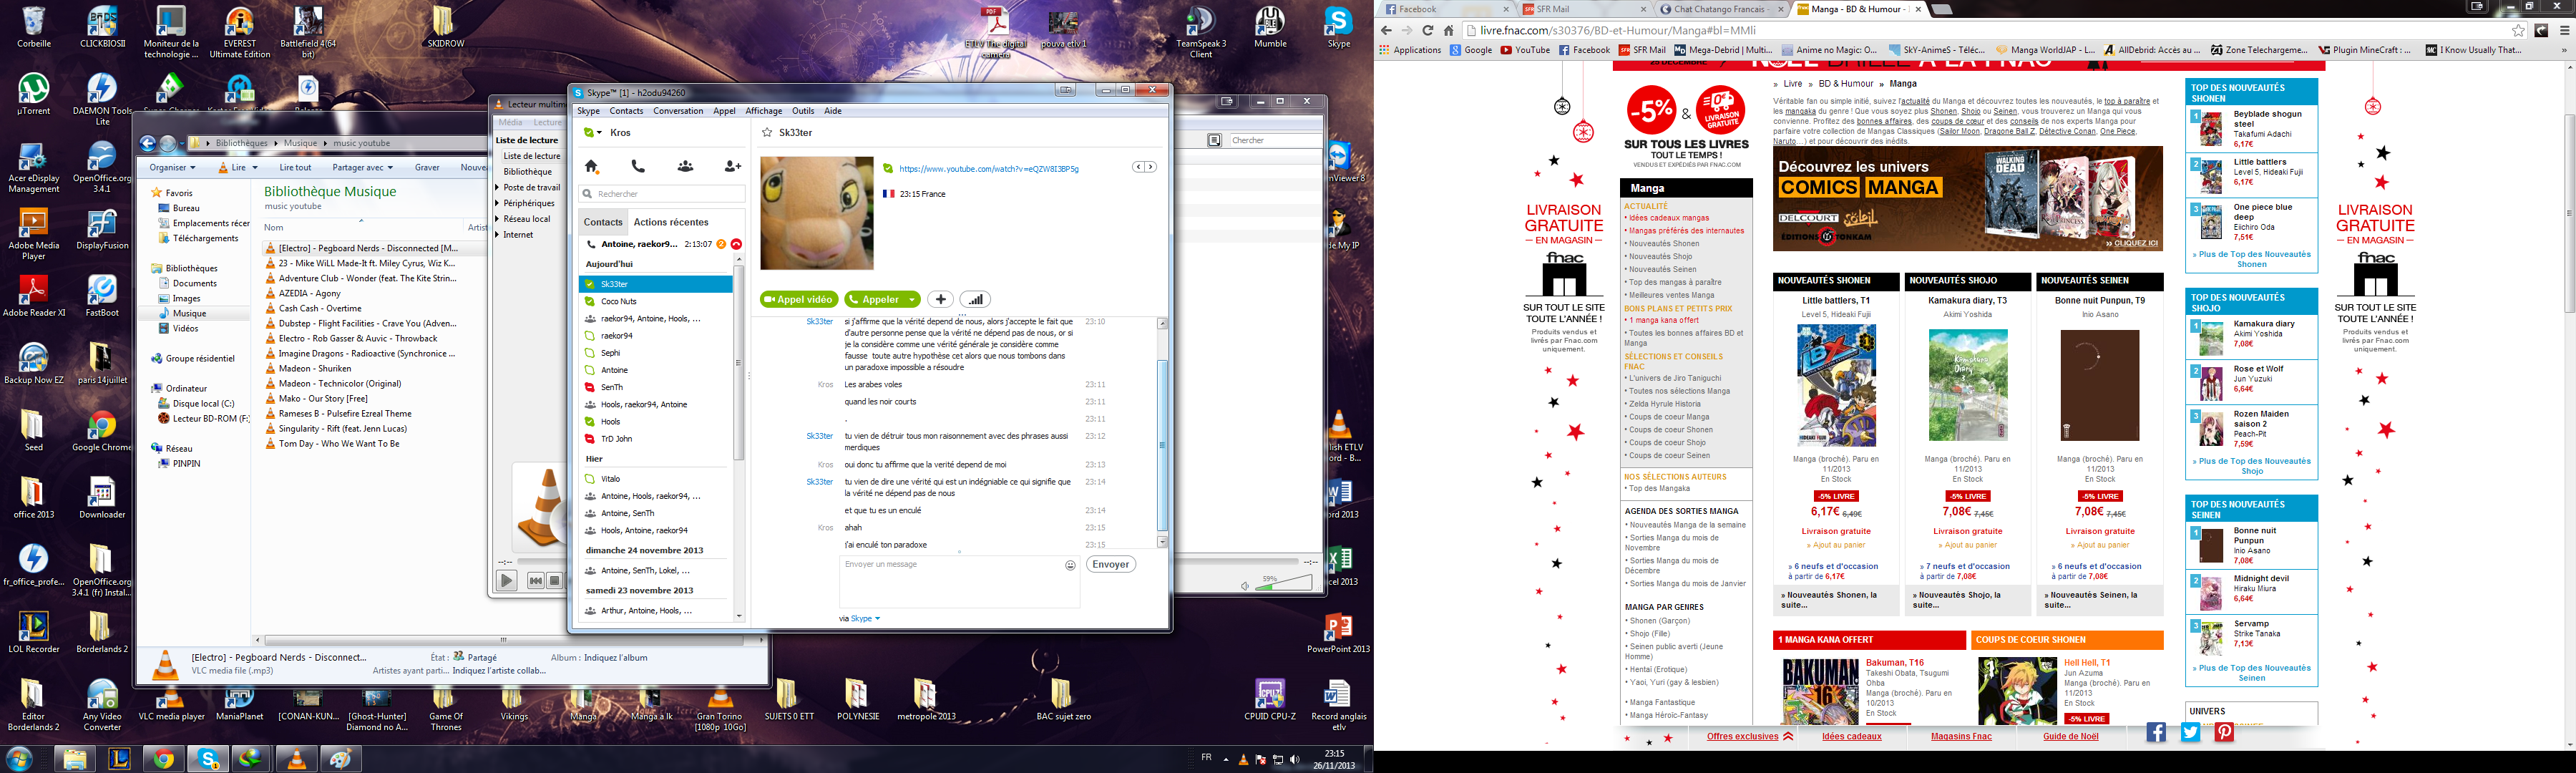Click Chrome taskbar icon
2576x773 pixels.
tap(164, 759)
